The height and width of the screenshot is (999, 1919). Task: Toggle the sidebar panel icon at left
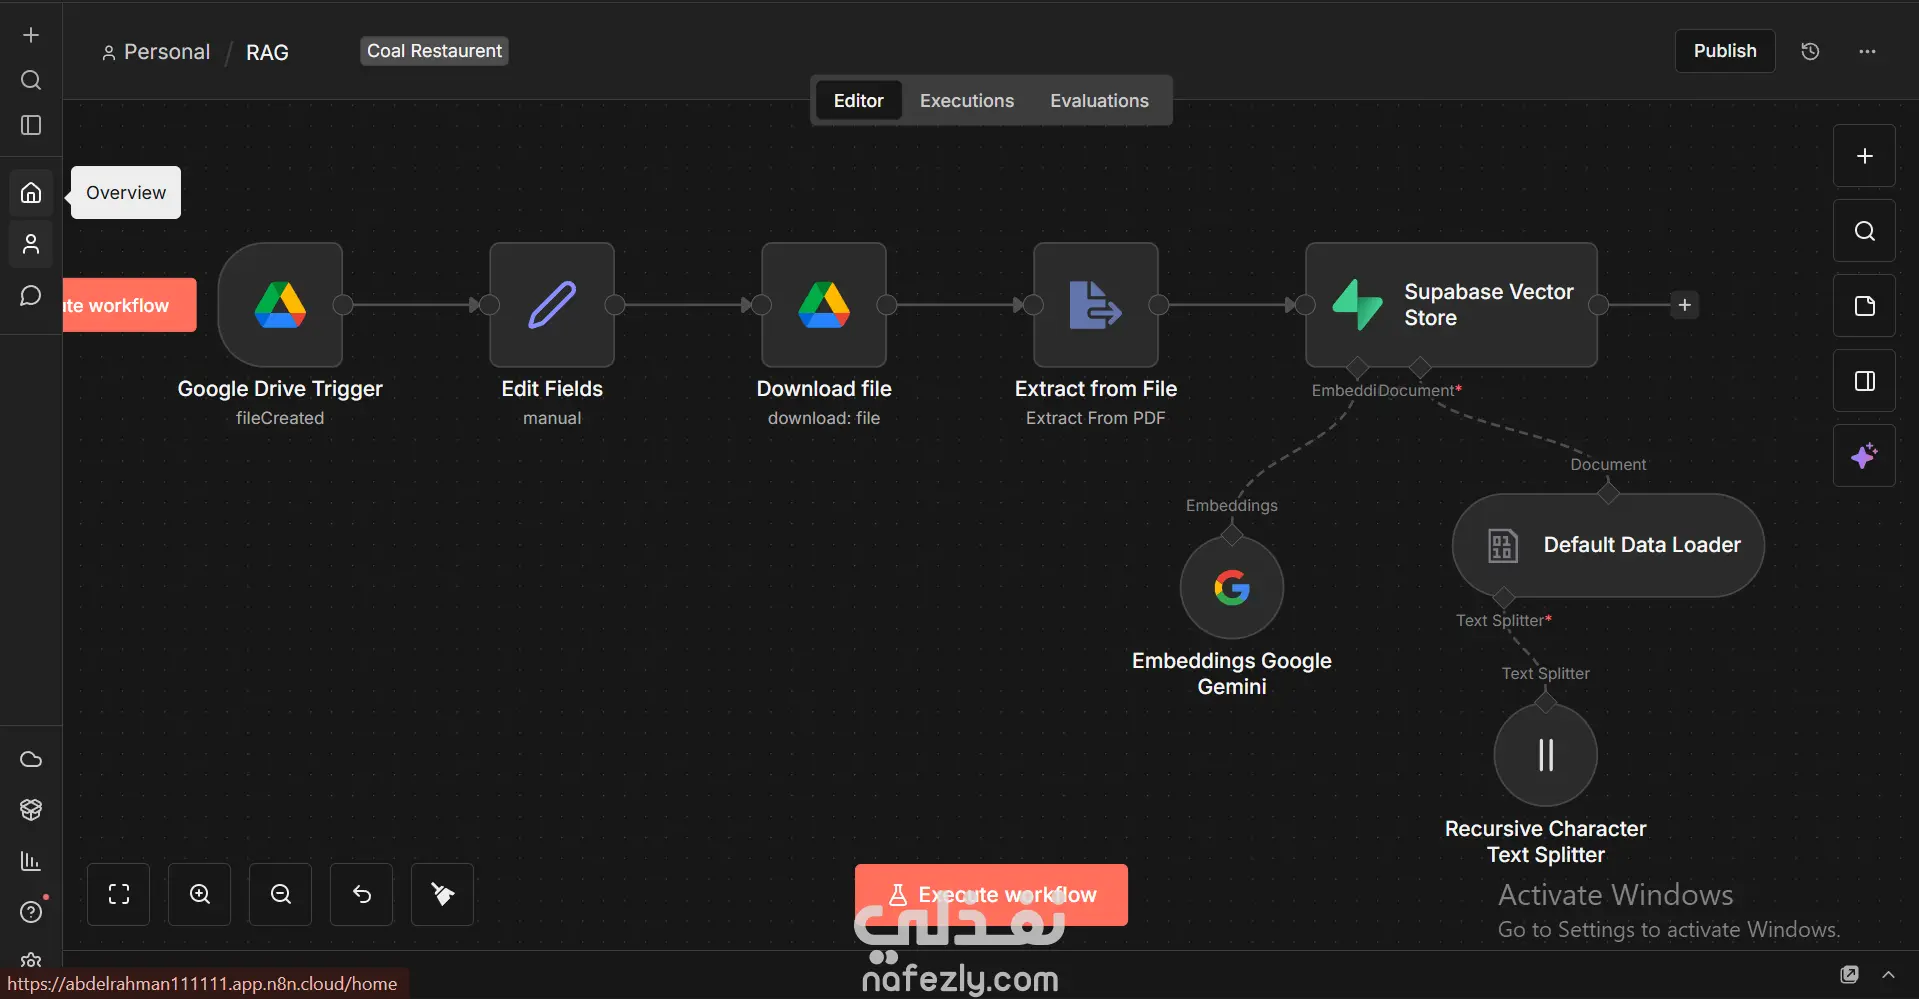[x=31, y=125]
